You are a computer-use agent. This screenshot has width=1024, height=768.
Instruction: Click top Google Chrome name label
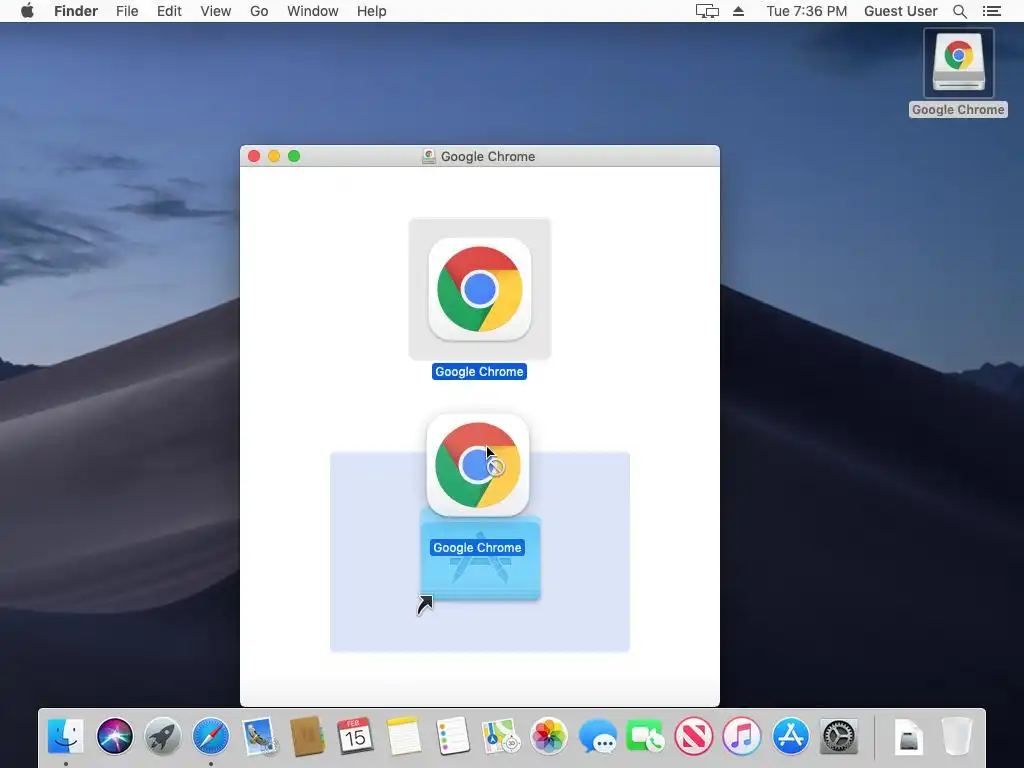point(479,372)
